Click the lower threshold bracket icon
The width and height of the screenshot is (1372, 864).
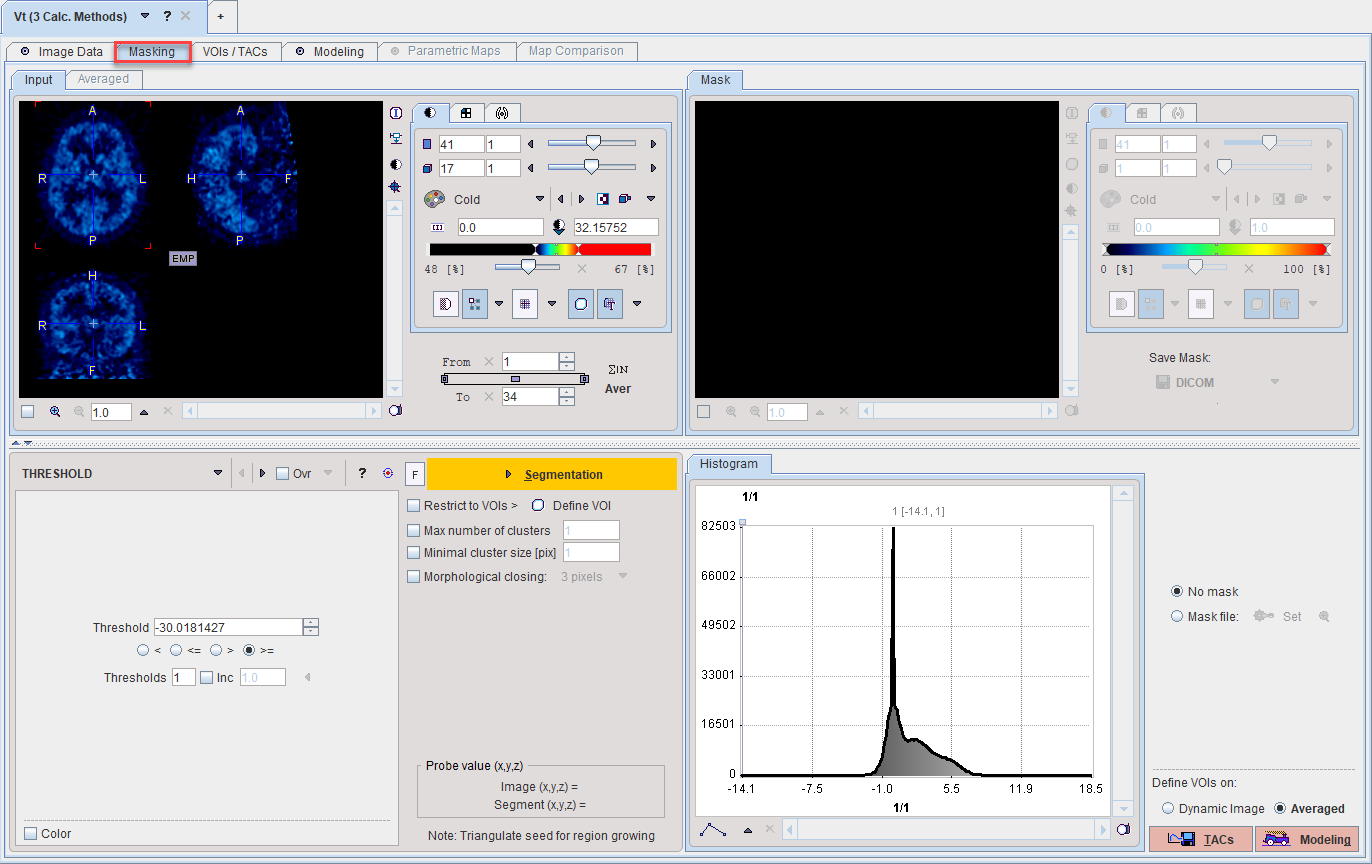(x=438, y=228)
